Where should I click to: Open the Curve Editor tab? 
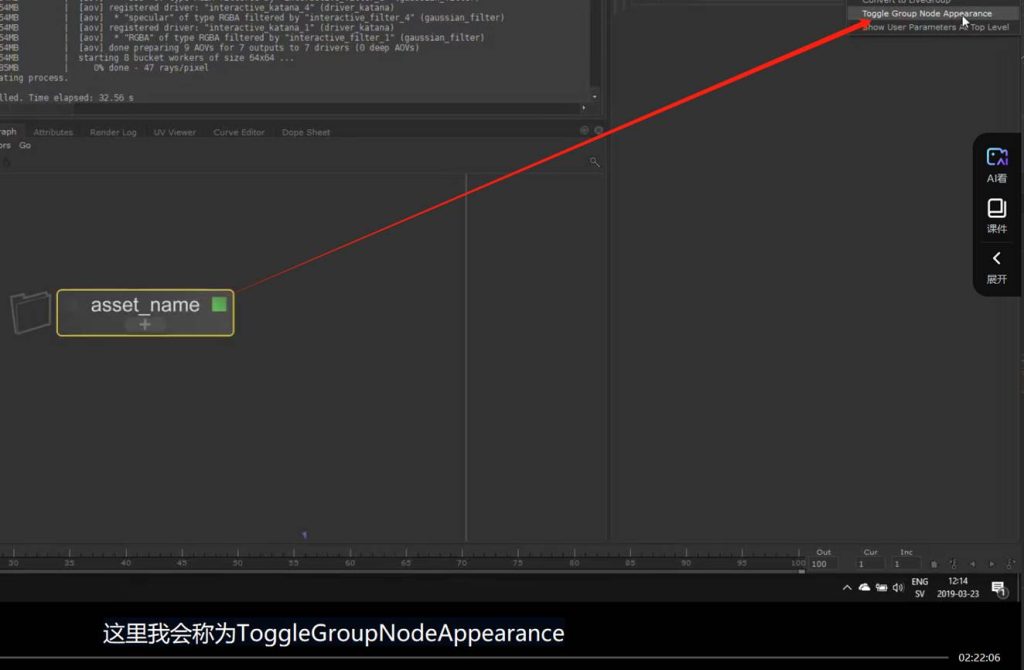click(239, 132)
